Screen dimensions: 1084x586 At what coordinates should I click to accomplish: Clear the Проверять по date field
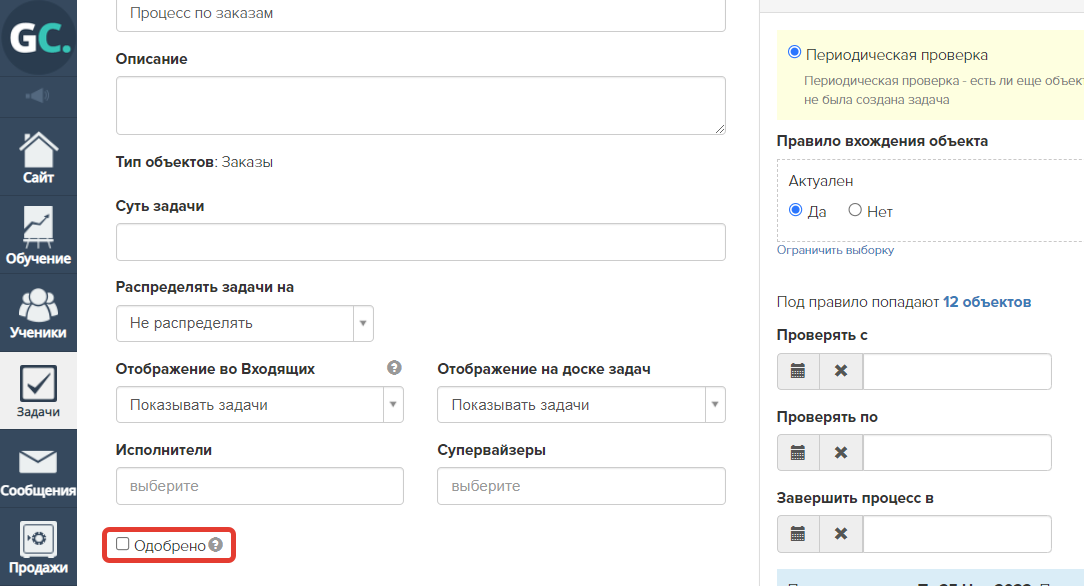tap(841, 453)
